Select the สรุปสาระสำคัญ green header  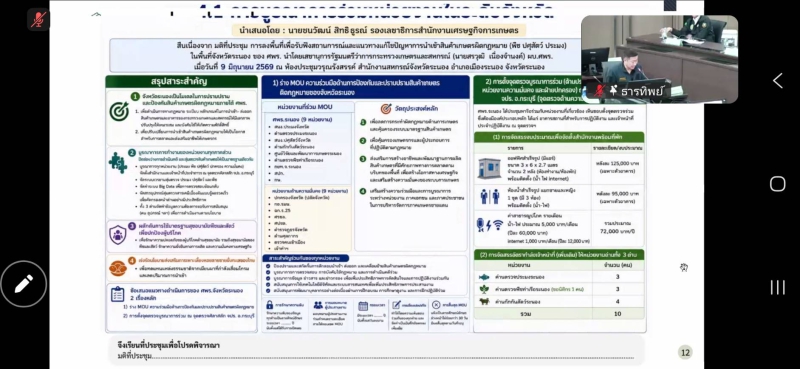[x=182, y=81]
